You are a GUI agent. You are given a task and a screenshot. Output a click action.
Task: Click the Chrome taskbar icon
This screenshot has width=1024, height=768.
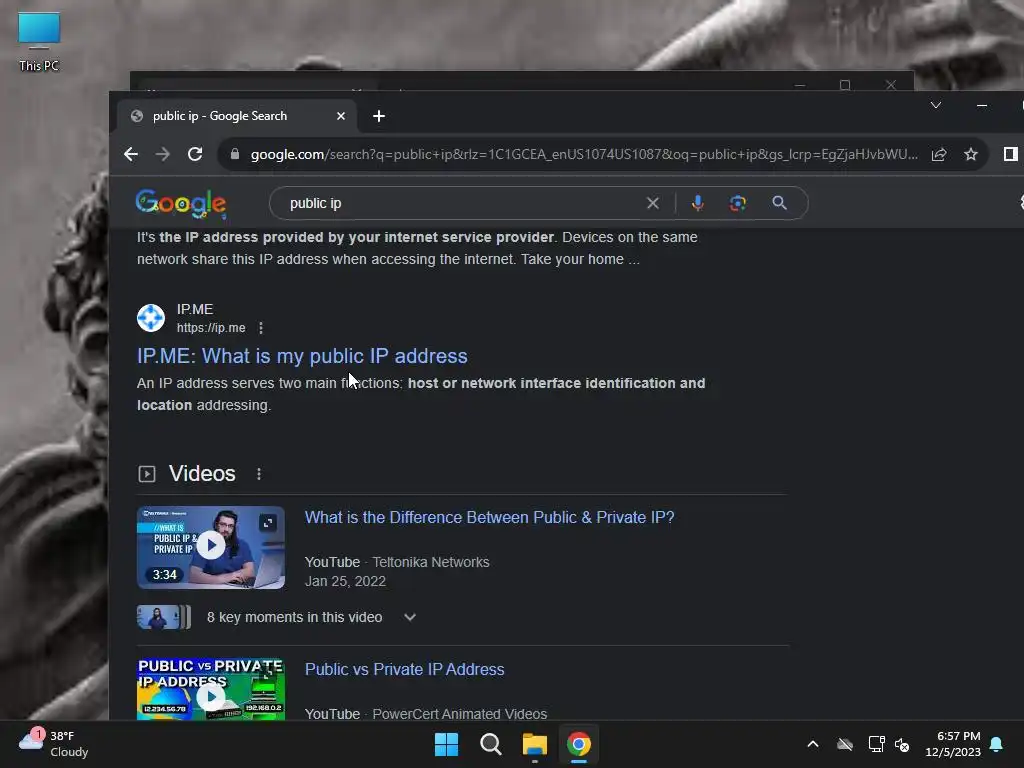coord(579,744)
